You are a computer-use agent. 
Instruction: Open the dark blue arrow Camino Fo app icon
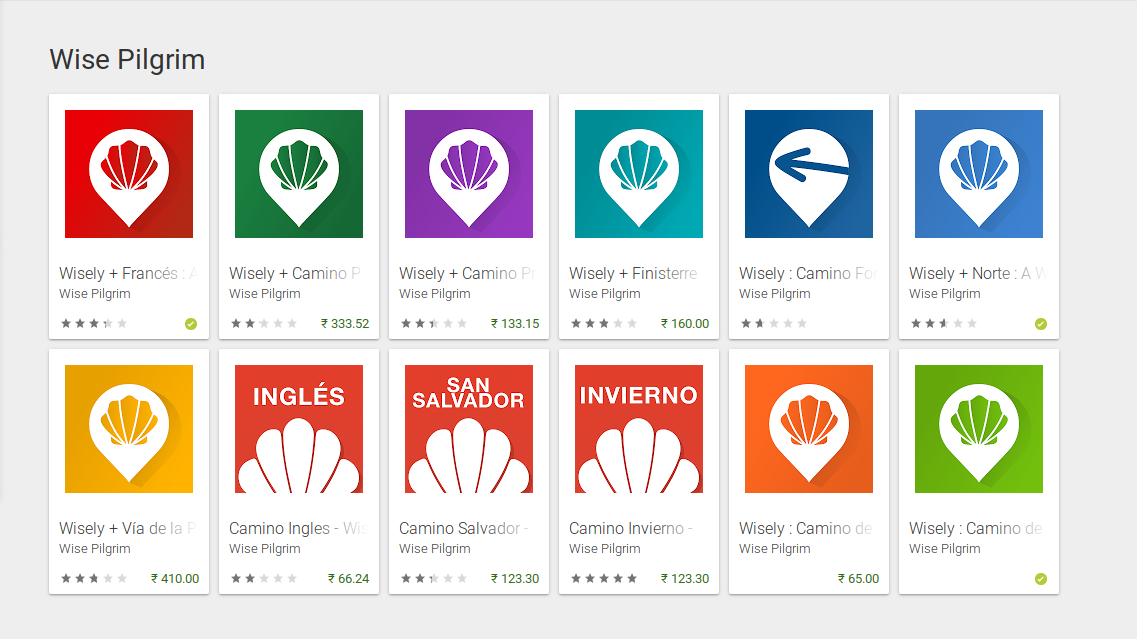(x=809, y=174)
